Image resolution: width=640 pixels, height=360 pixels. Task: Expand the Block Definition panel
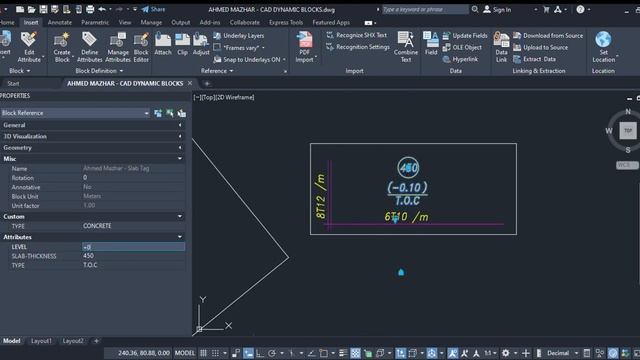pyautogui.click(x=99, y=71)
